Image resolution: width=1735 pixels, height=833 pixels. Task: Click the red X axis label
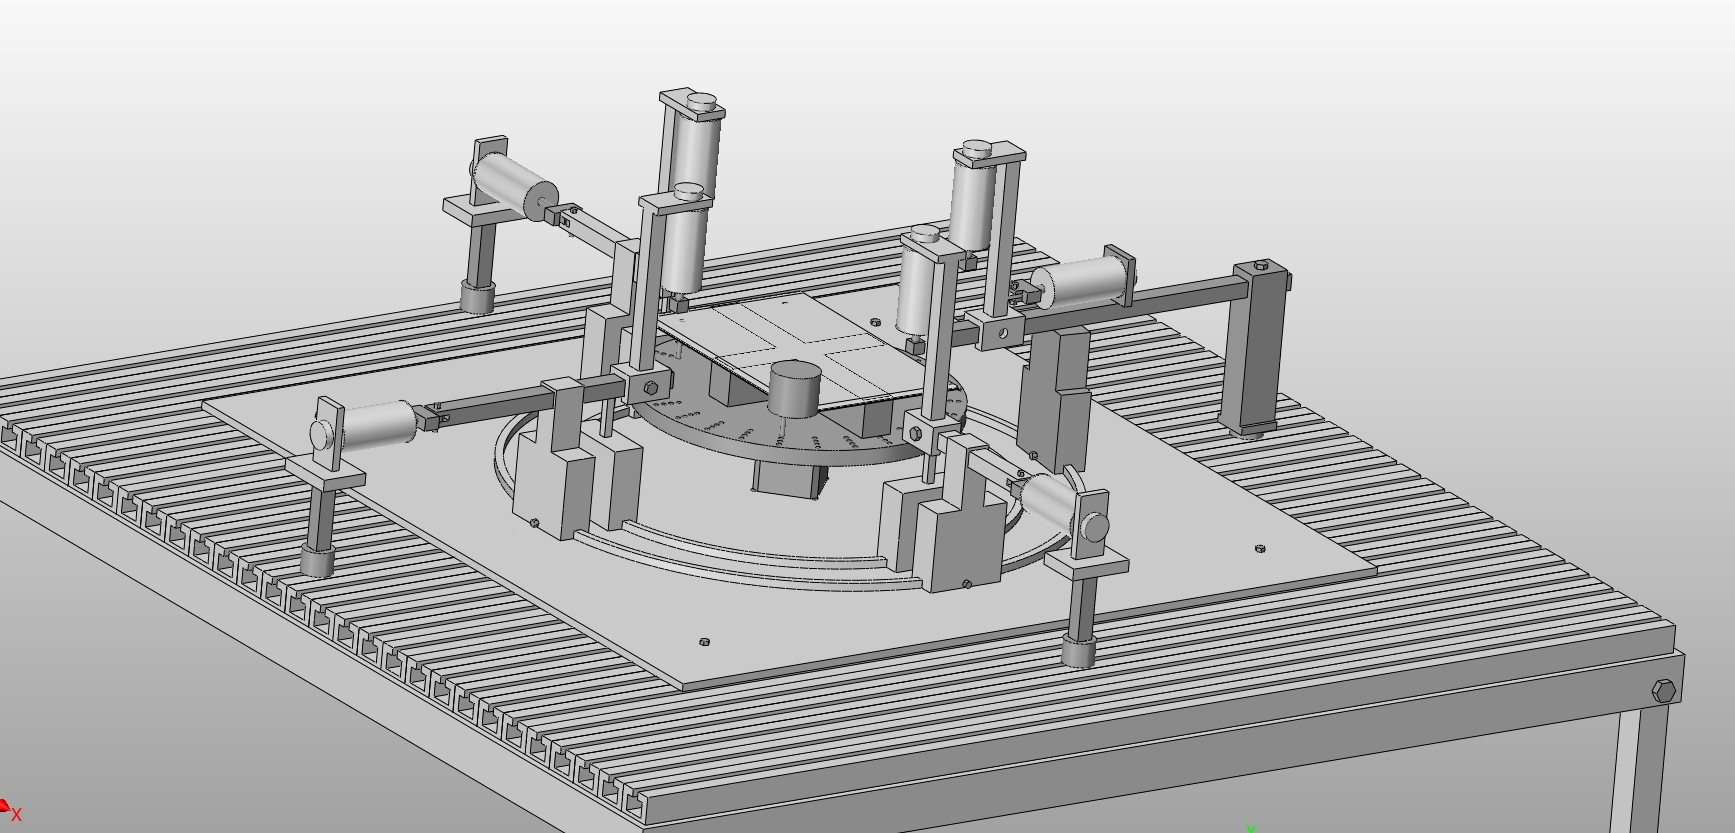pyautogui.click(x=16, y=816)
